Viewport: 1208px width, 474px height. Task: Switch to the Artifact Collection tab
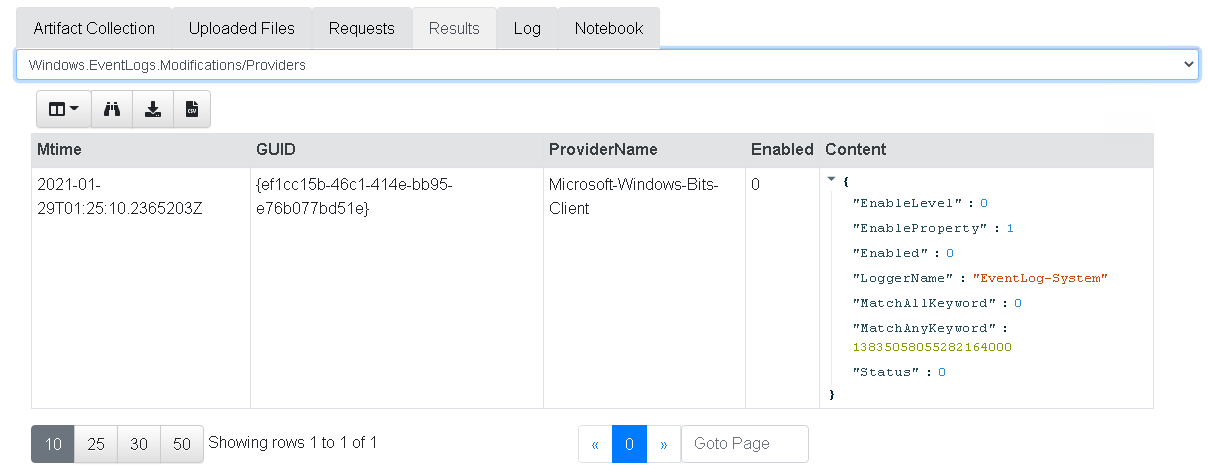pos(94,28)
